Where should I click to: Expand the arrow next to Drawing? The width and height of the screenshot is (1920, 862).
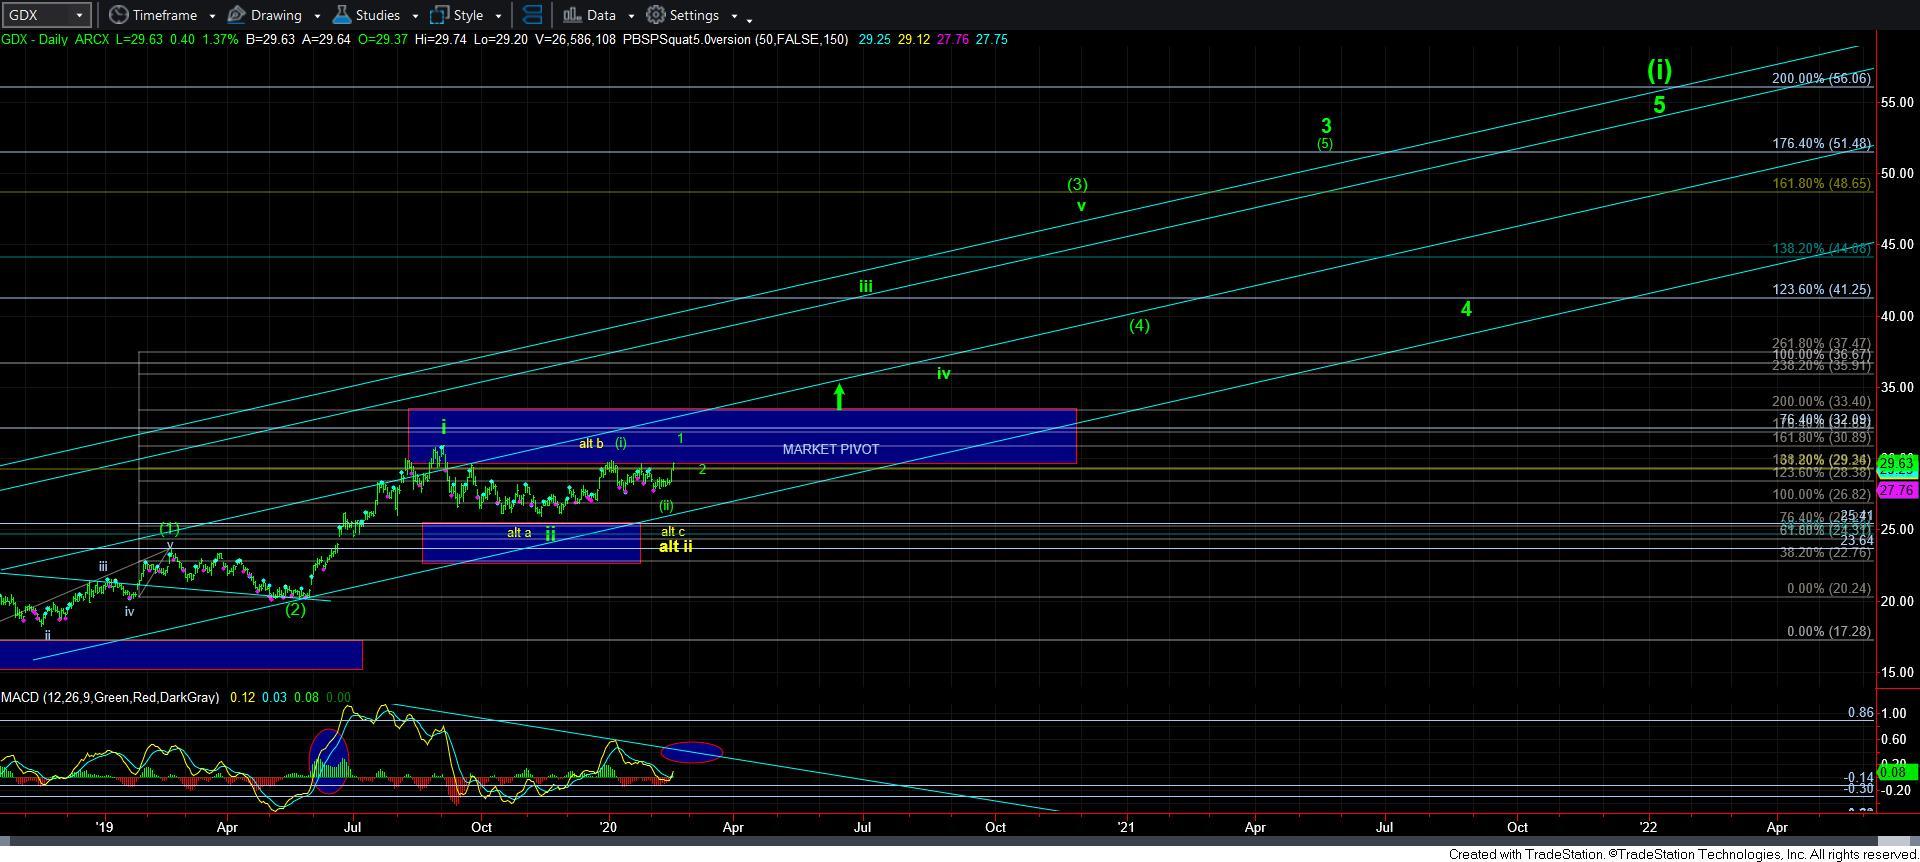[x=317, y=16]
